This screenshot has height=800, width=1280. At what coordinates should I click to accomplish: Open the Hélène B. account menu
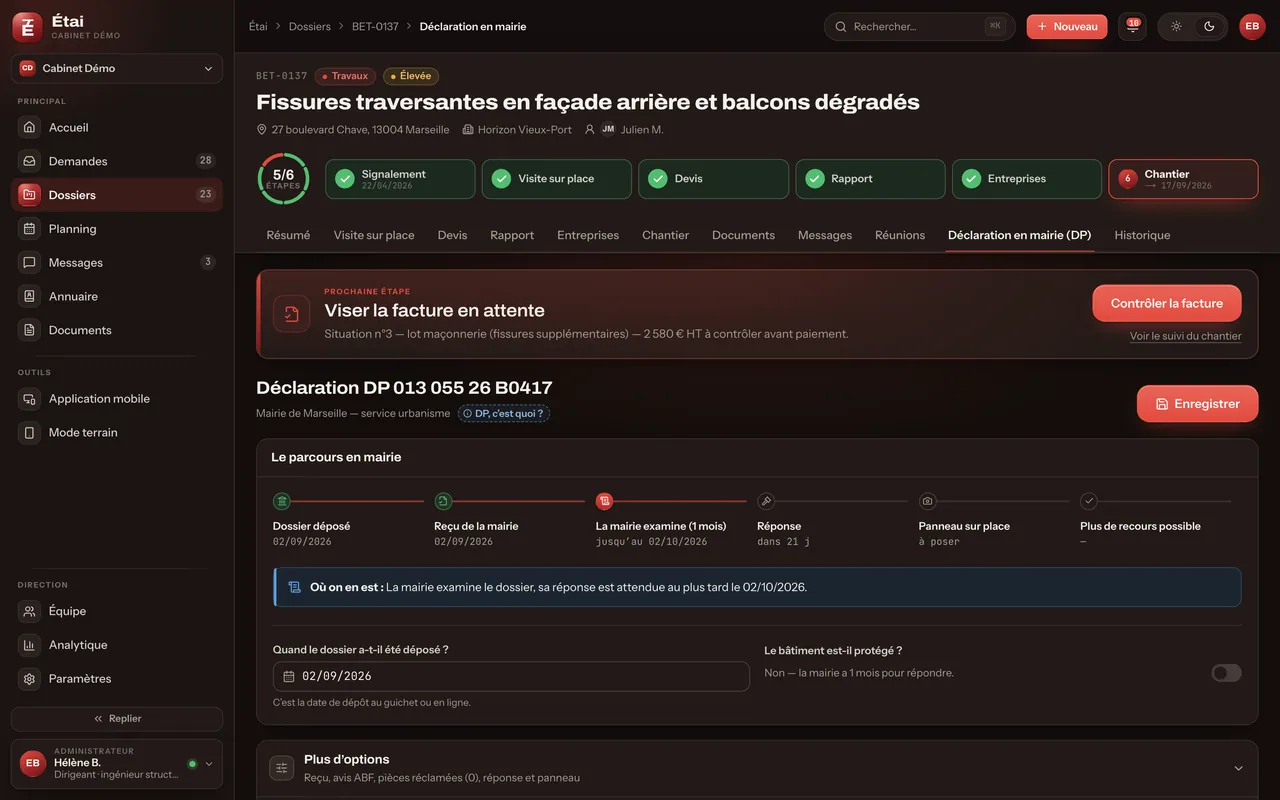(117, 763)
